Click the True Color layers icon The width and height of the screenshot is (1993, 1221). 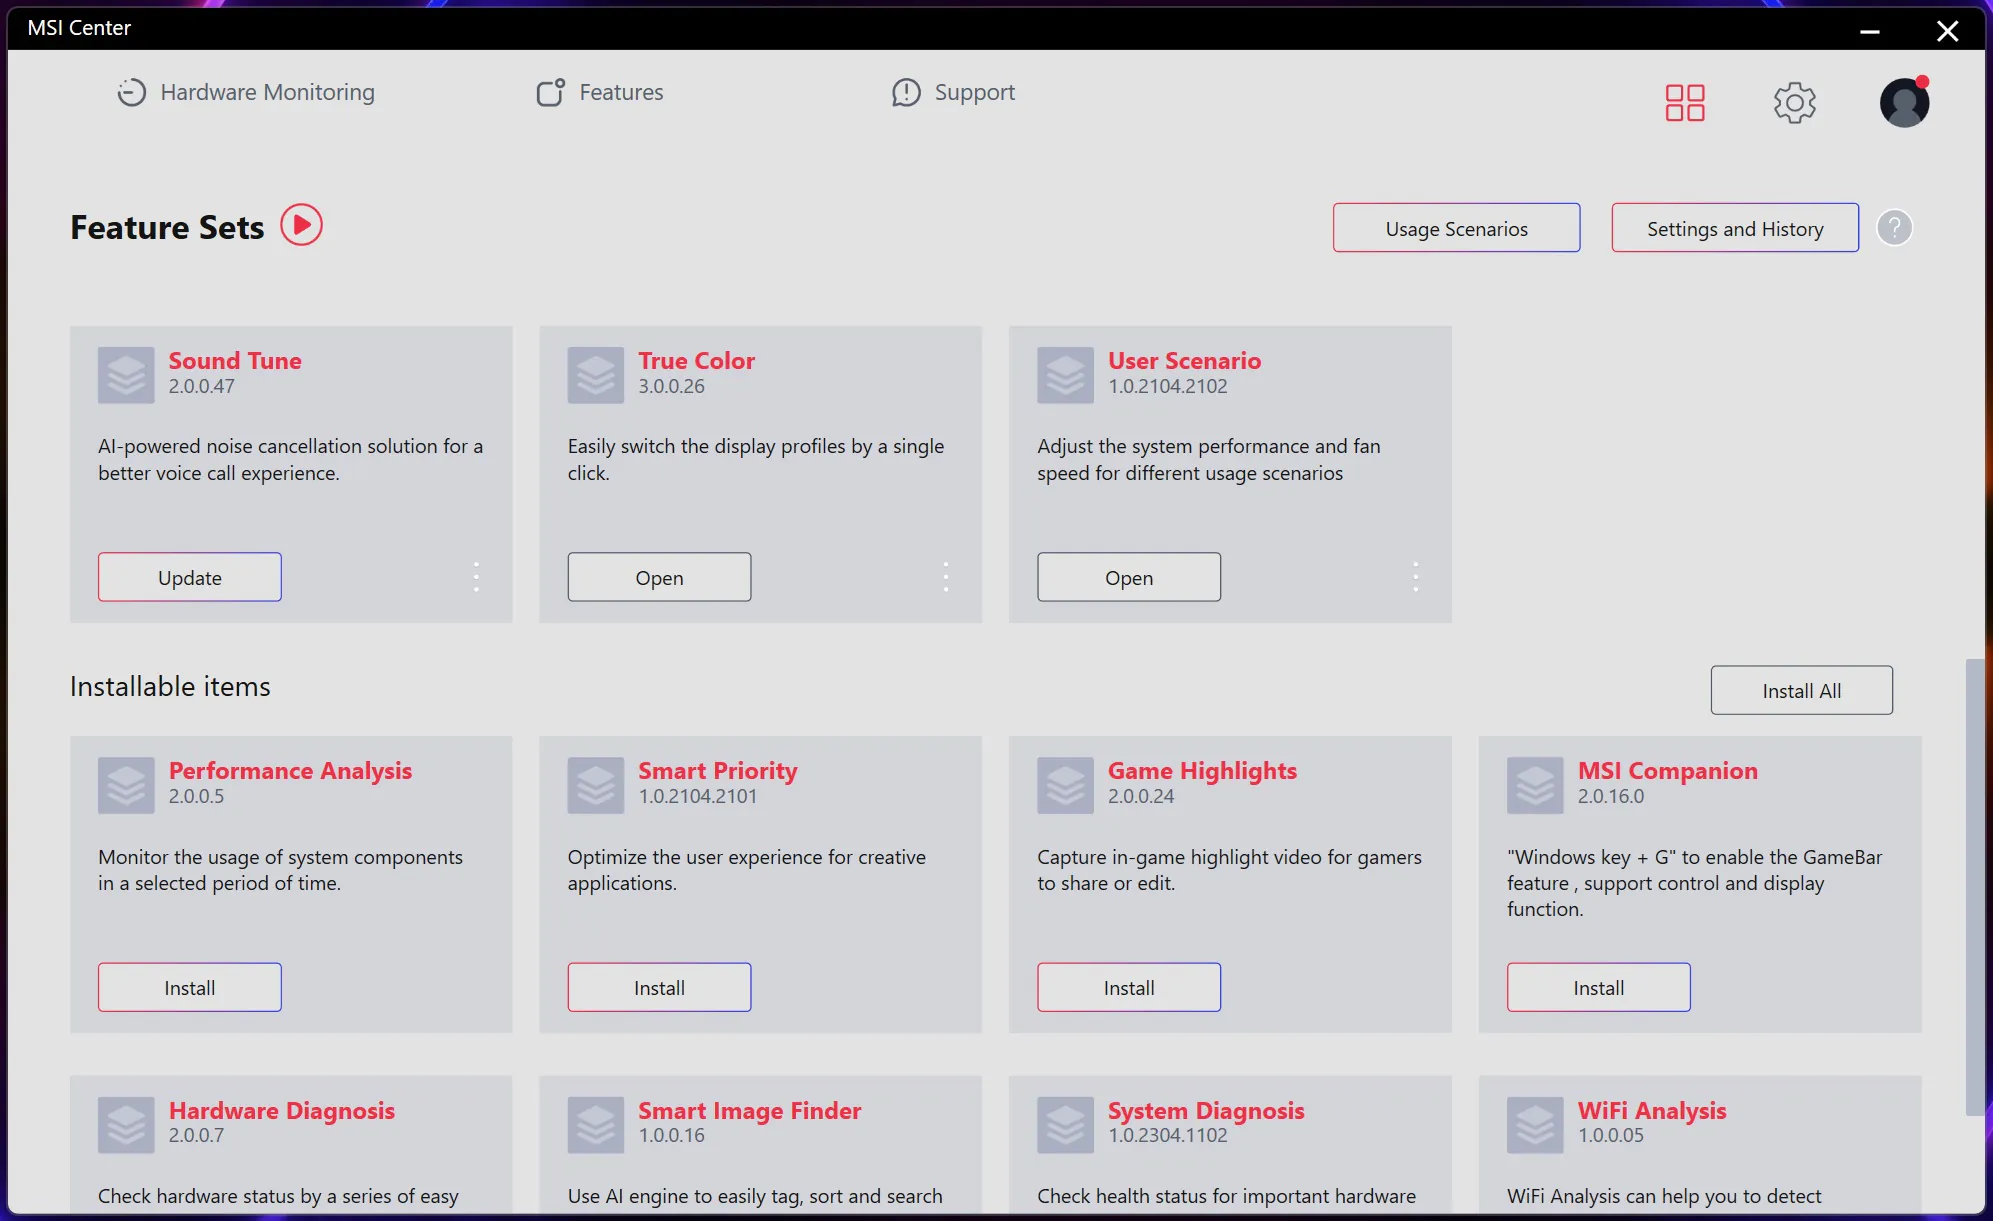(x=596, y=375)
